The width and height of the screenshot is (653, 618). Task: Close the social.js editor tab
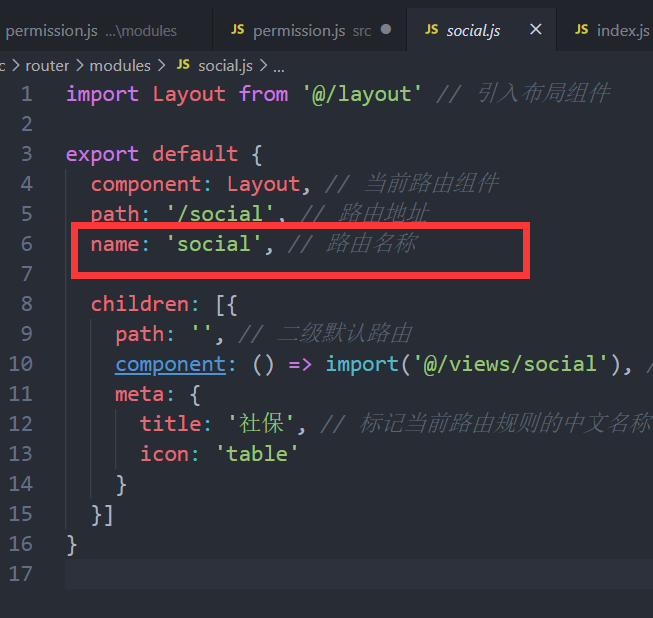coord(535,30)
